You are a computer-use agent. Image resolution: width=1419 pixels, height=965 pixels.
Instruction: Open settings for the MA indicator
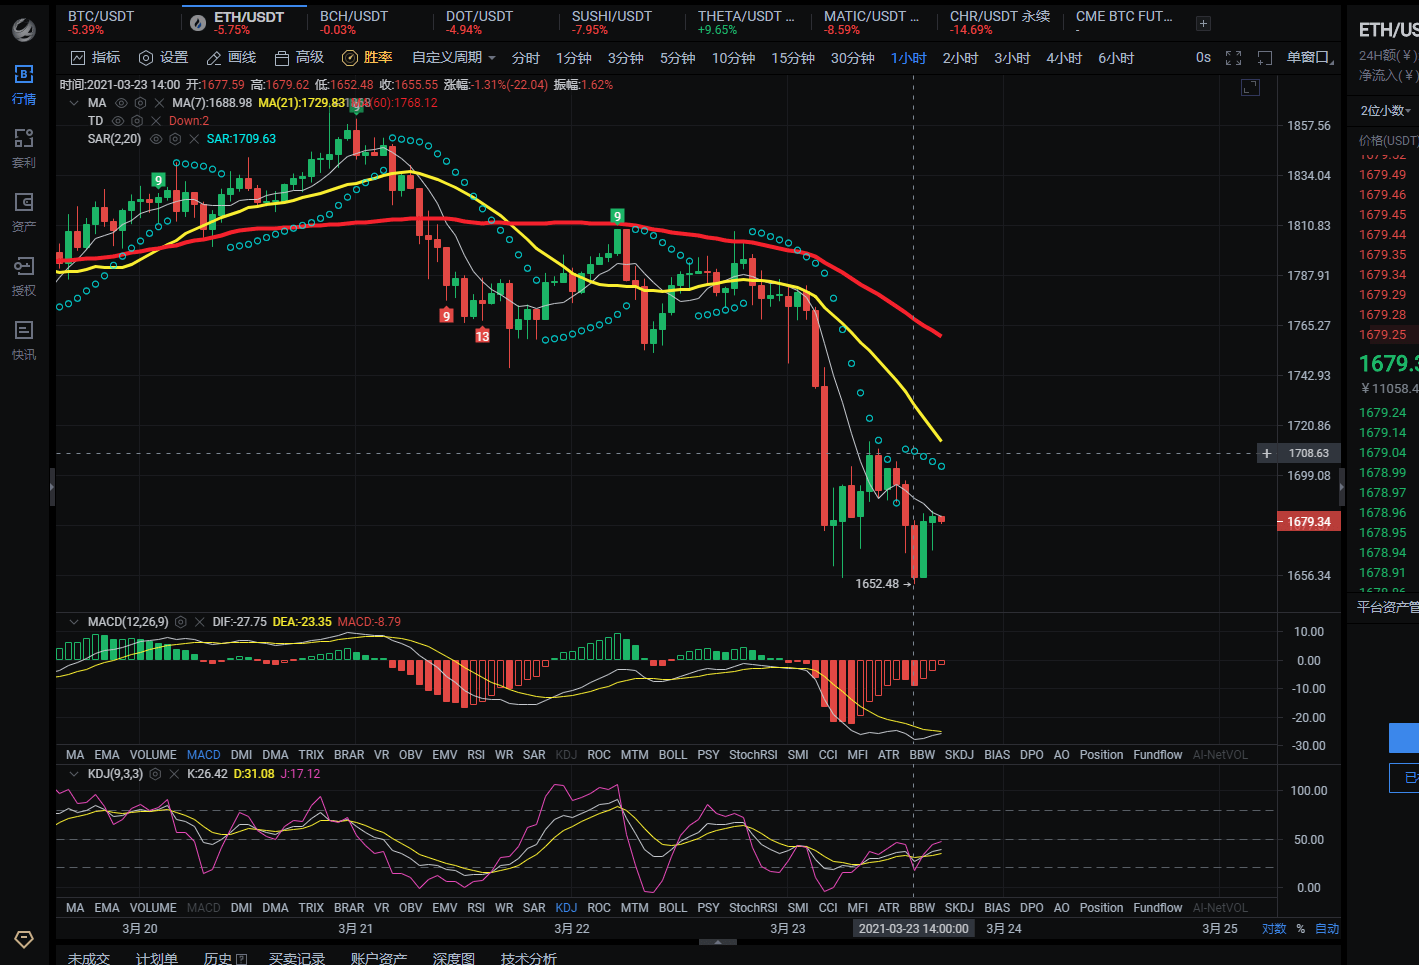pos(140,103)
